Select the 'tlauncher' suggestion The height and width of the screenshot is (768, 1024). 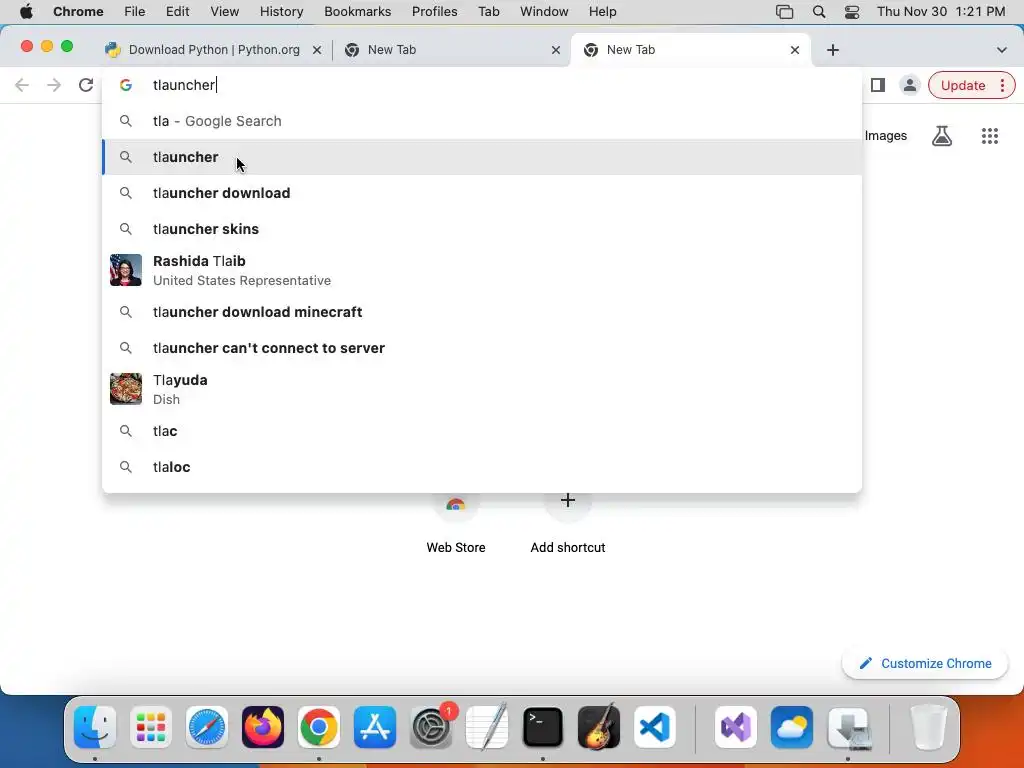pyautogui.click(x=482, y=157)
